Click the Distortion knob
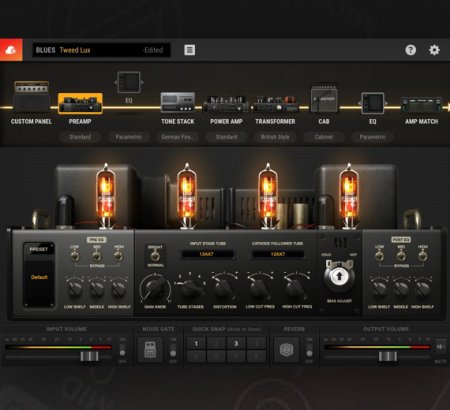Screen dimensions: 450x410 (225, 289)
